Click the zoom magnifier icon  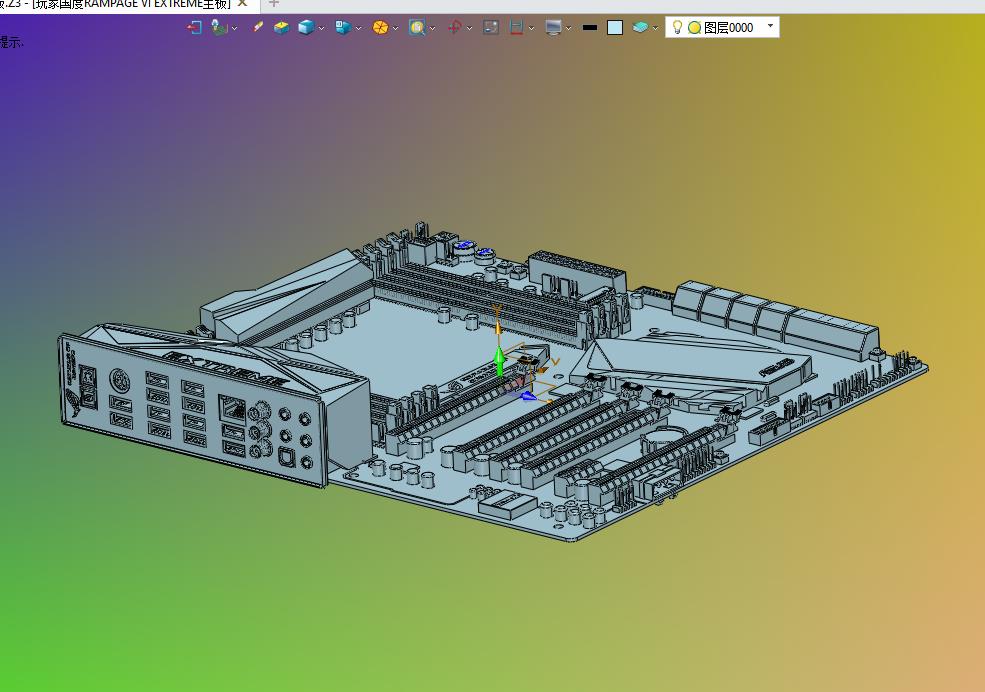coord(416,28)
